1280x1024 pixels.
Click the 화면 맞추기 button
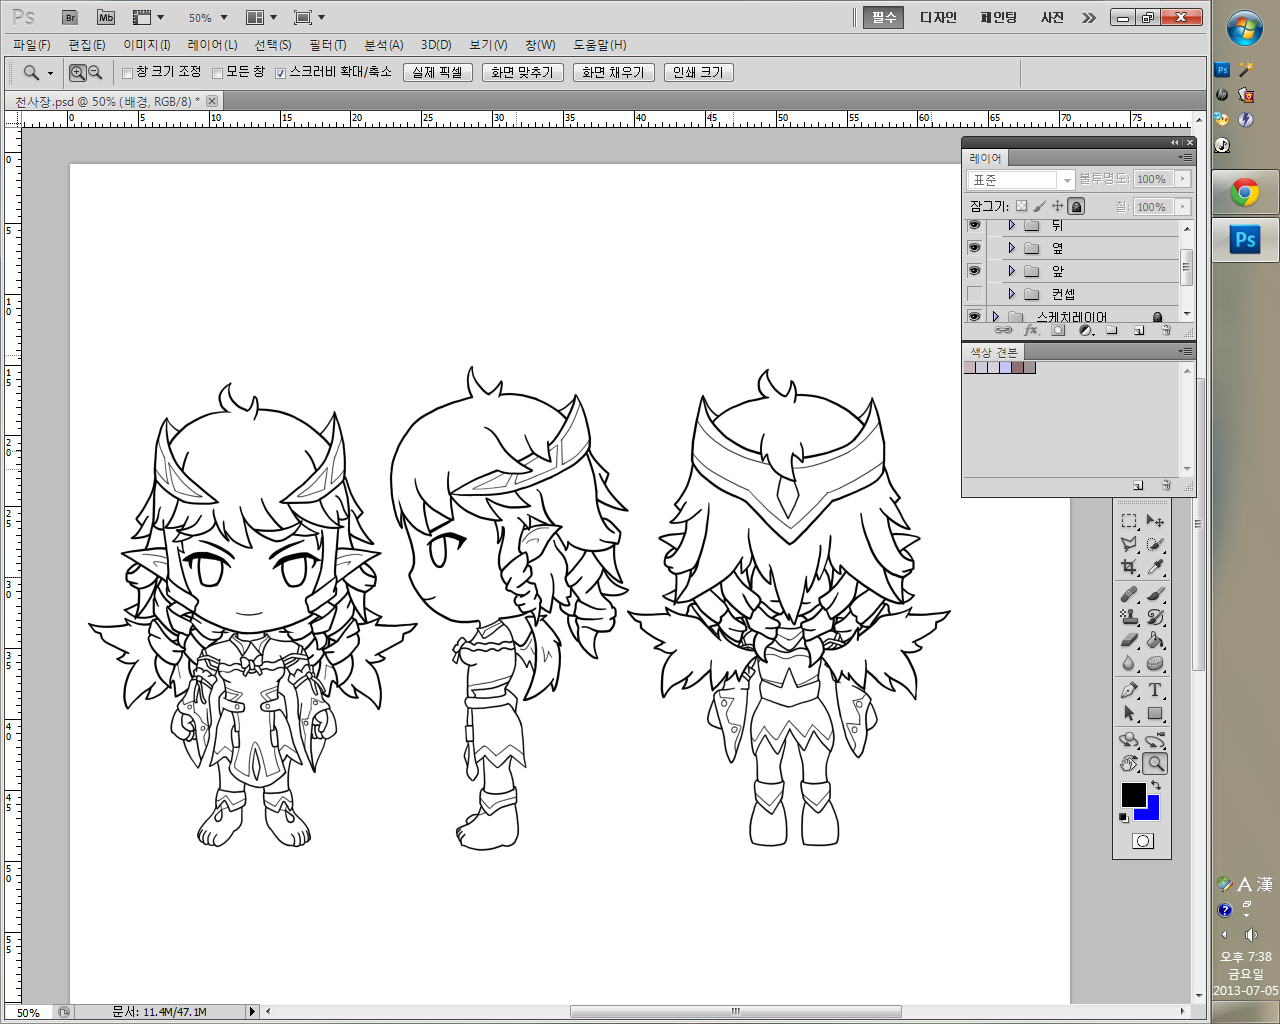(522, 72)
